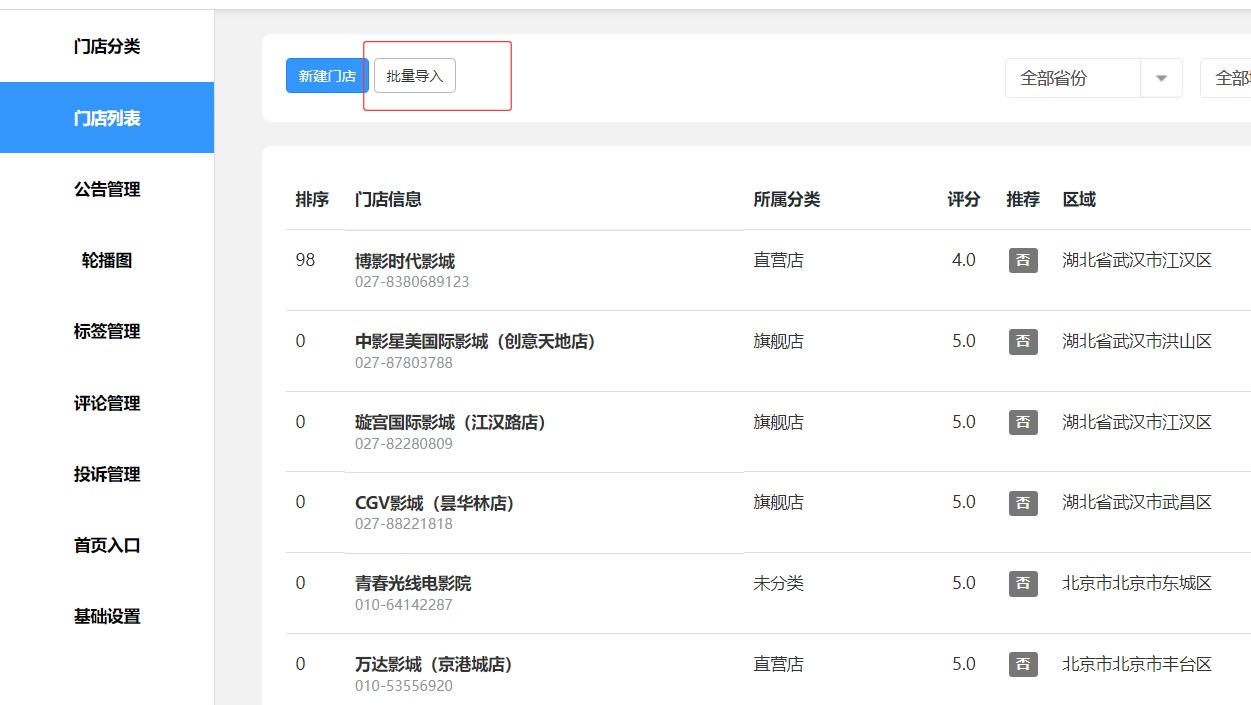The image size is (1251, 705).
Task: Select 门店列表 sidebar item
Action: [x=107, y=118]
